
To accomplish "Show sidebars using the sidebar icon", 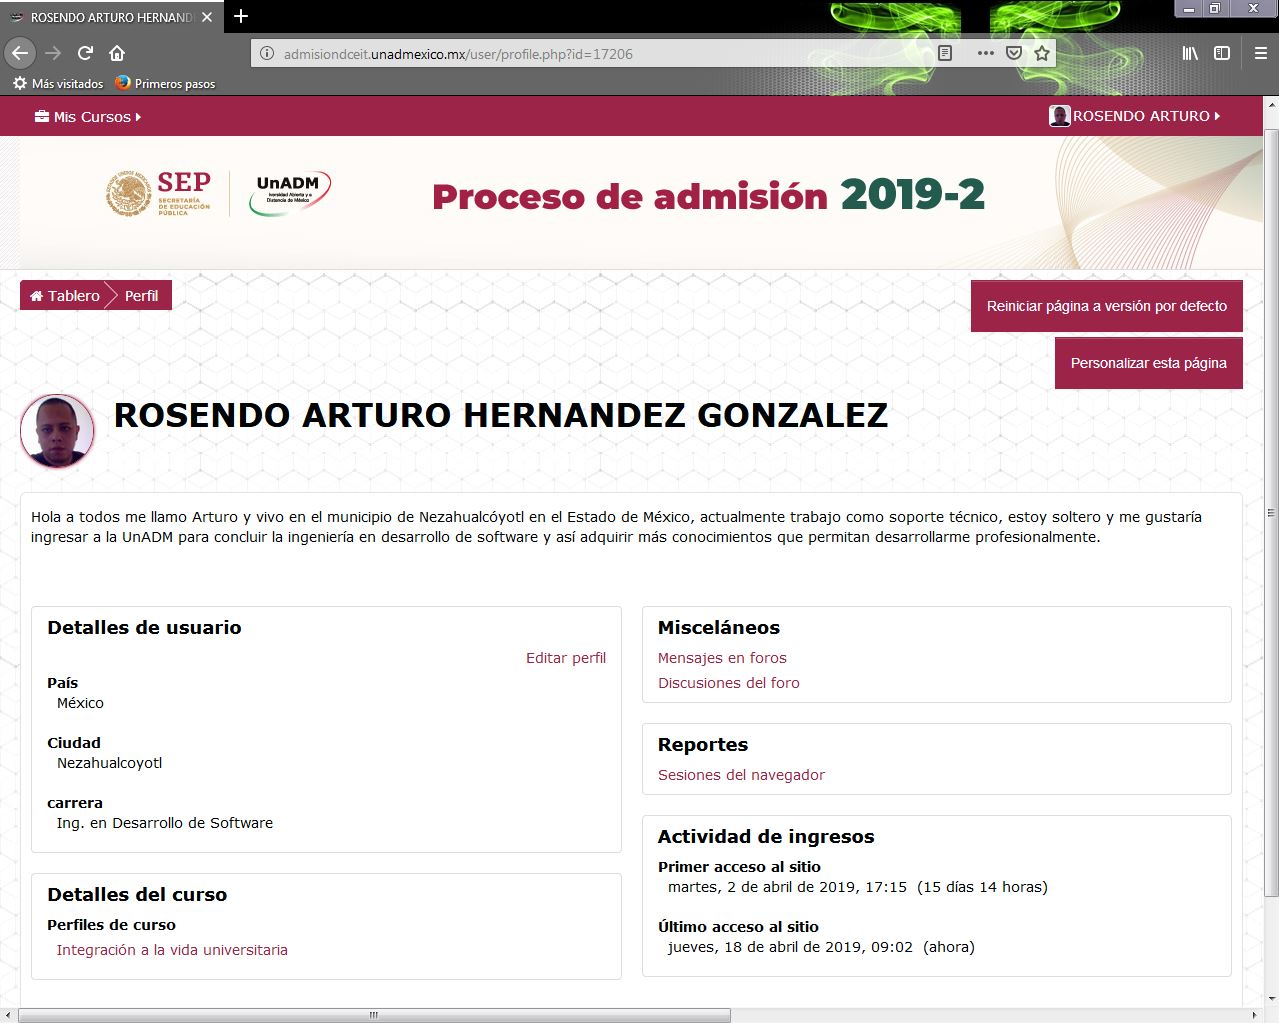I will click(x=1222, y=54).
